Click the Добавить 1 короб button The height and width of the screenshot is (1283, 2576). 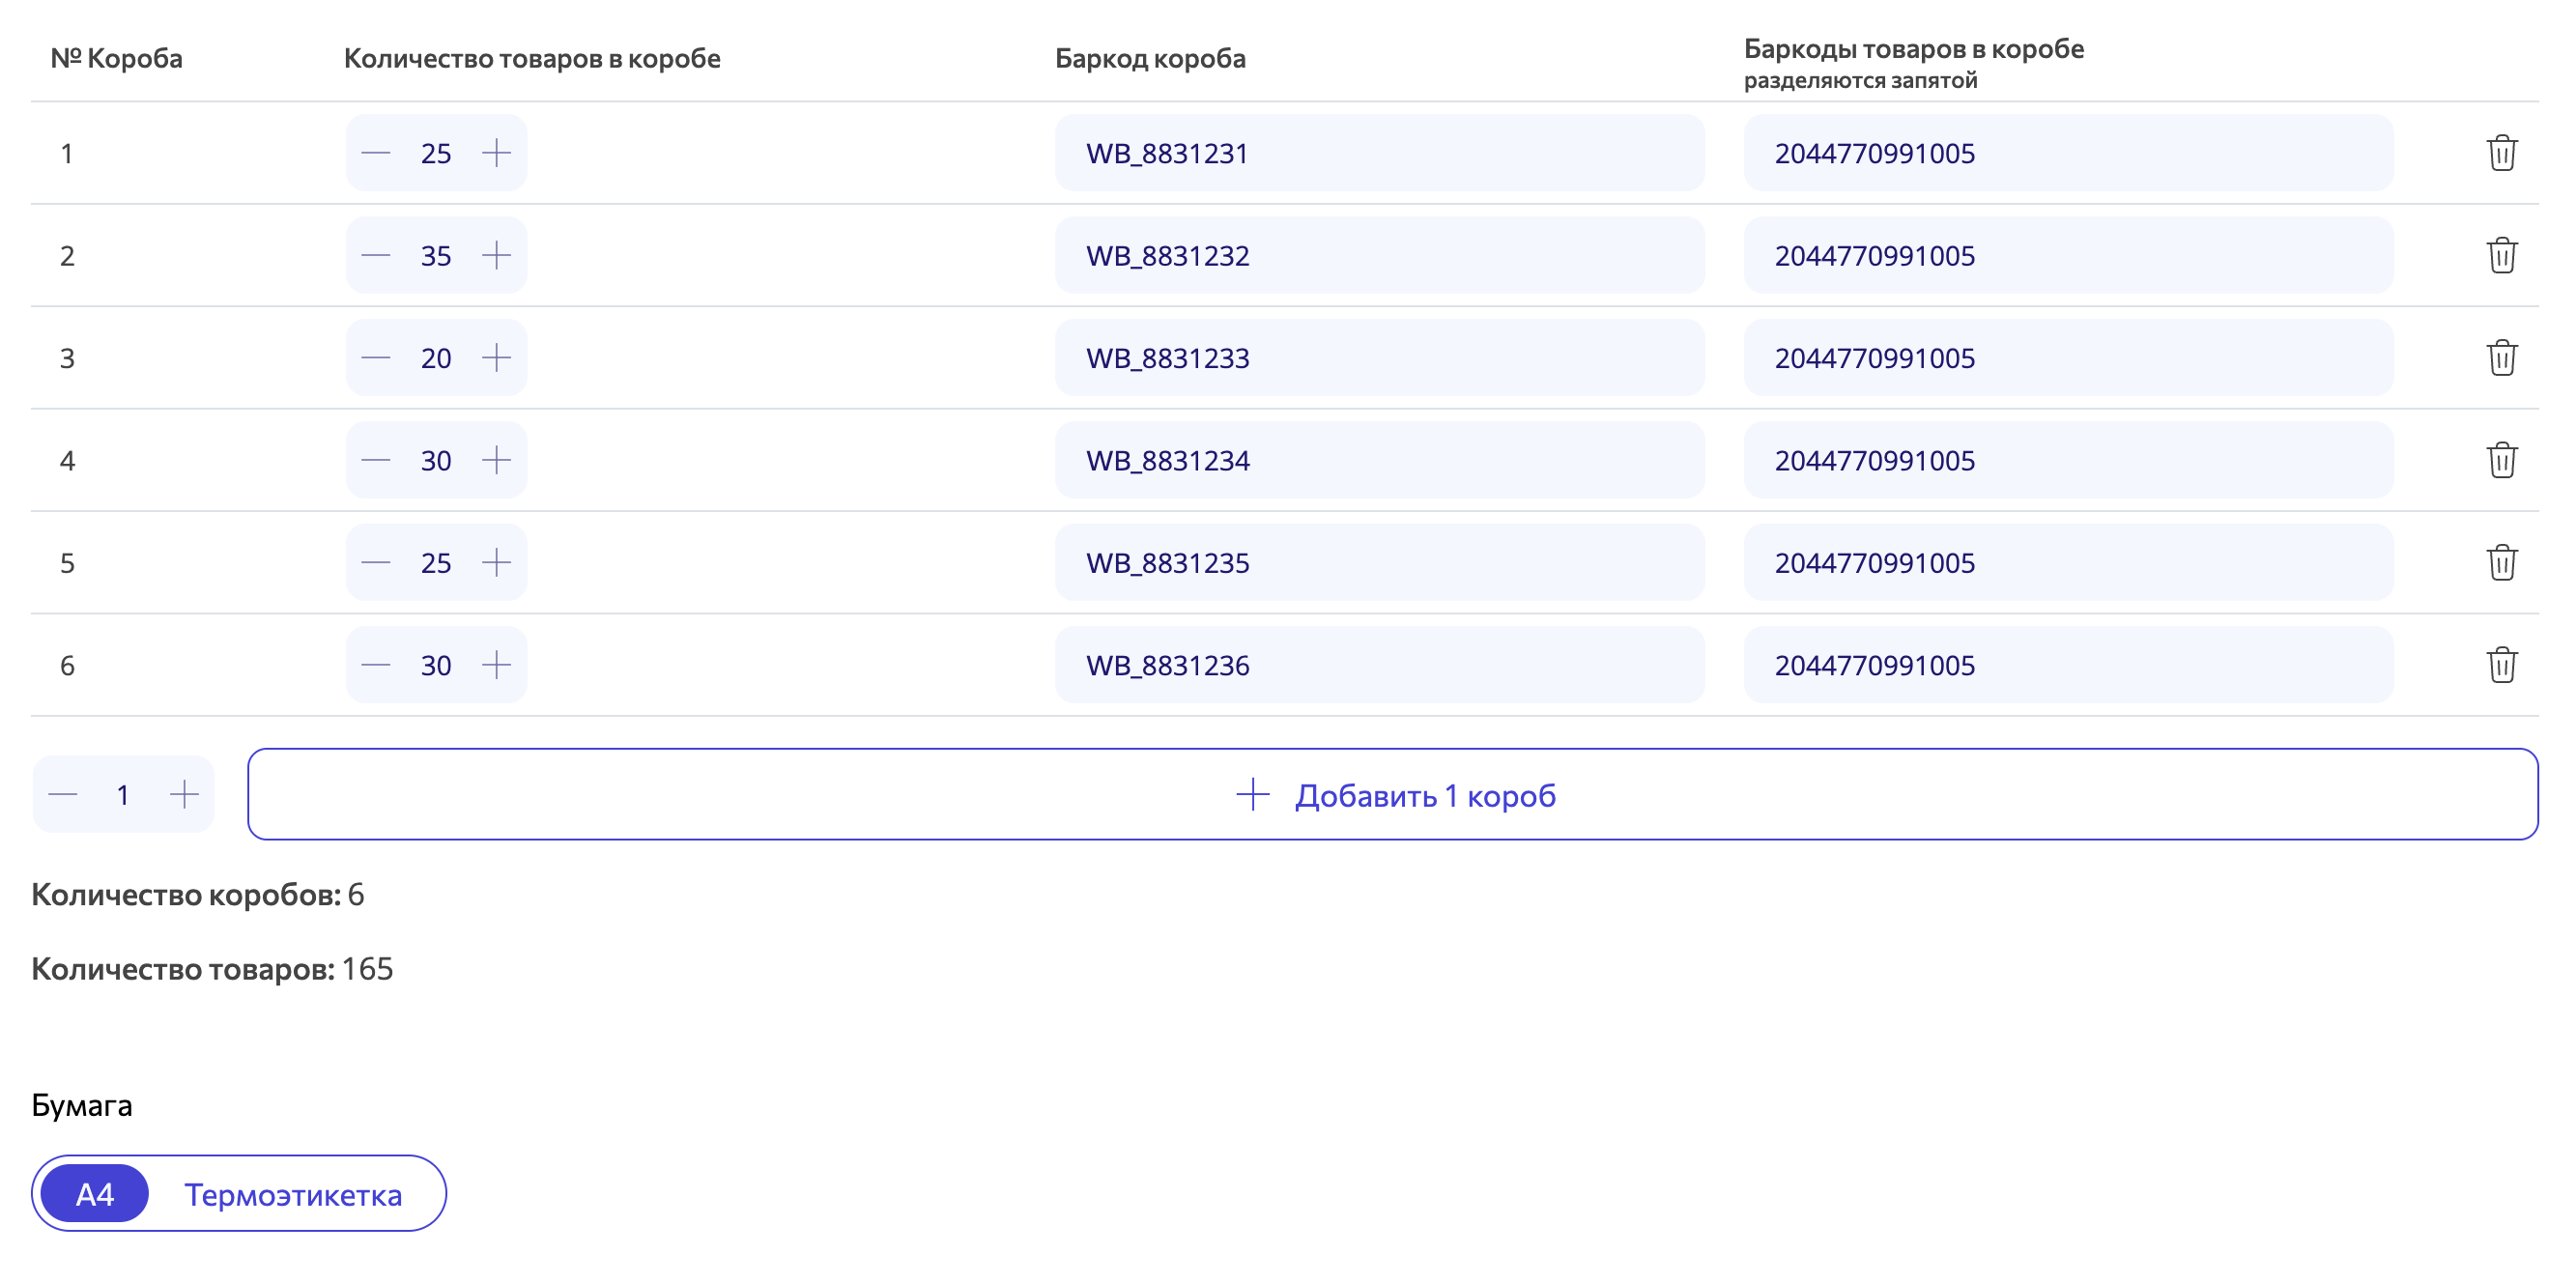(1392, 794)
